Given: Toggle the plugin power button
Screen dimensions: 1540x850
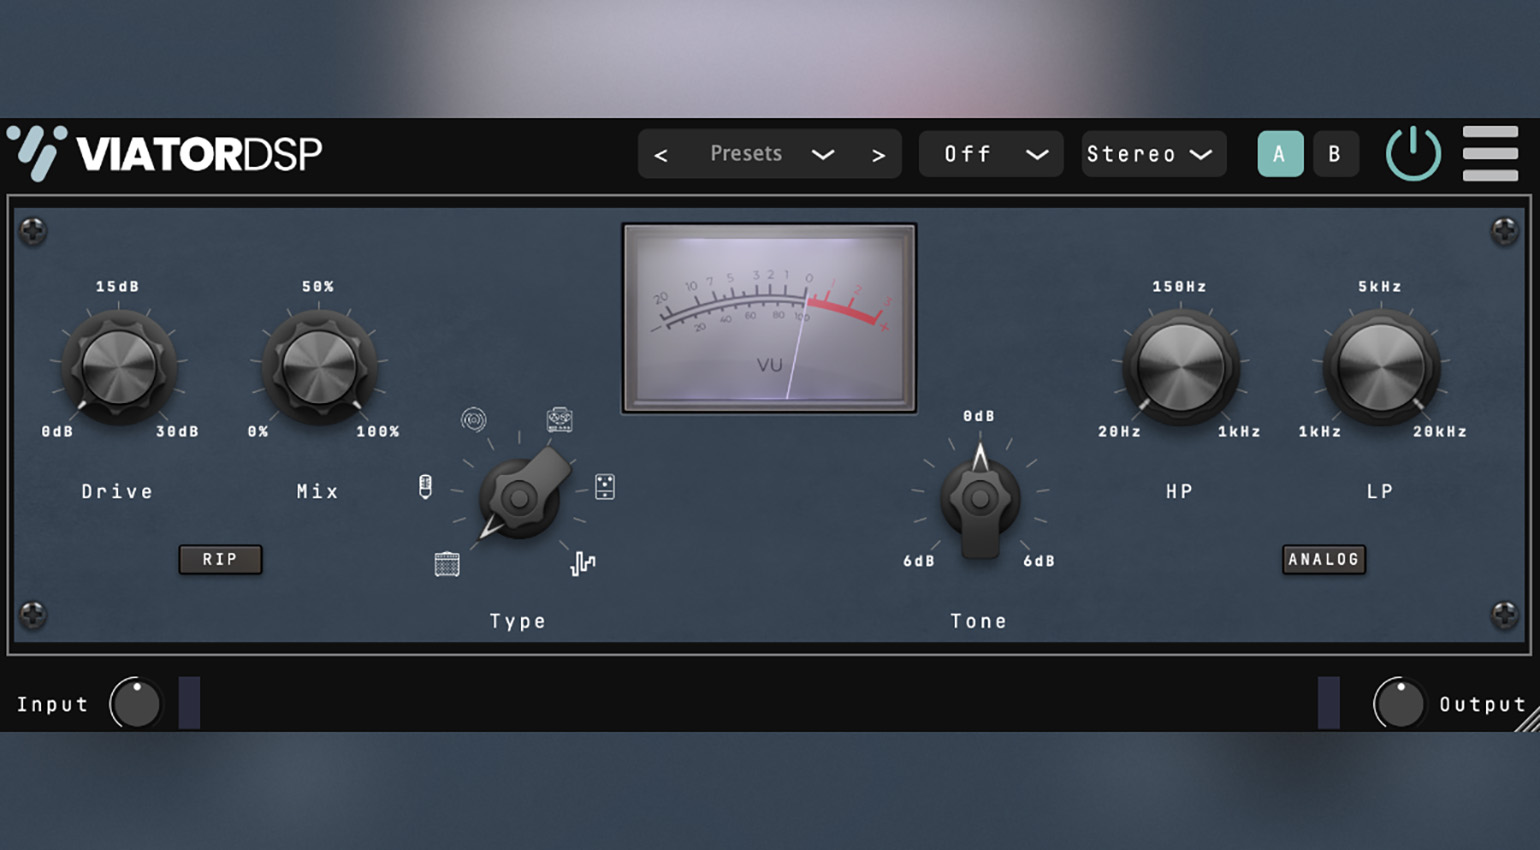Looking at the screenshot, I should pos(1413,154).
